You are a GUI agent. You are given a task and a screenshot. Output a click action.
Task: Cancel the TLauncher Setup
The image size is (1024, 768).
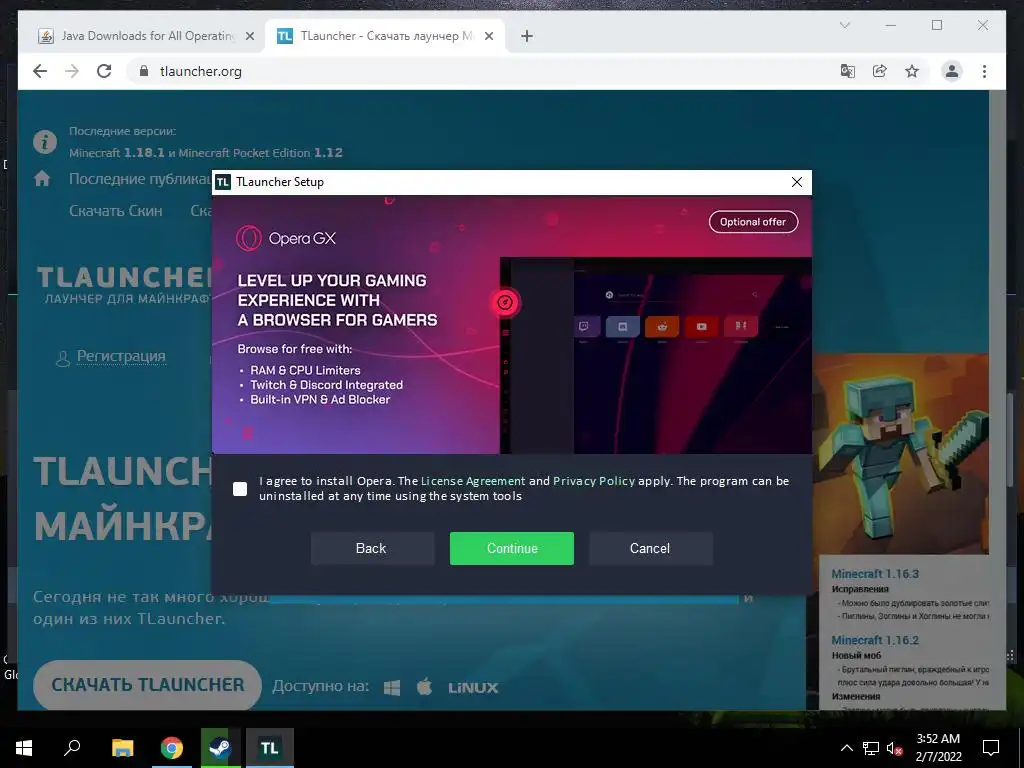point(650,548)
